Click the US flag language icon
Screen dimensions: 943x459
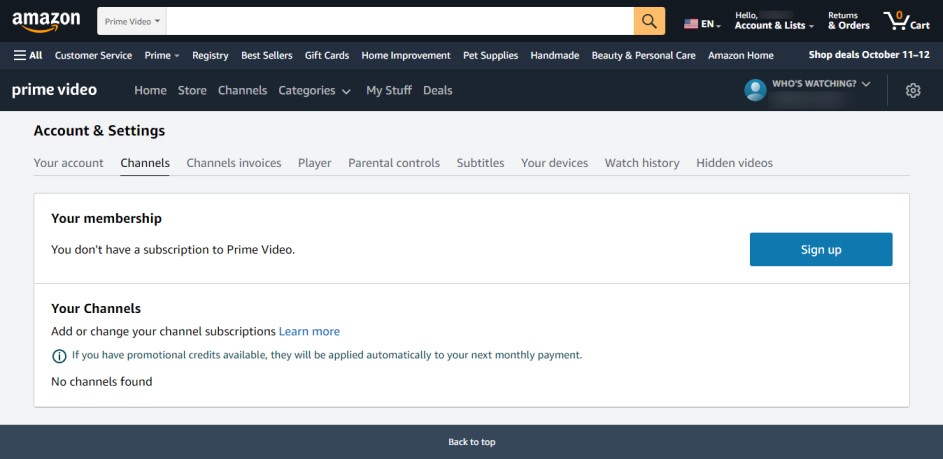[x=691, y=24]
